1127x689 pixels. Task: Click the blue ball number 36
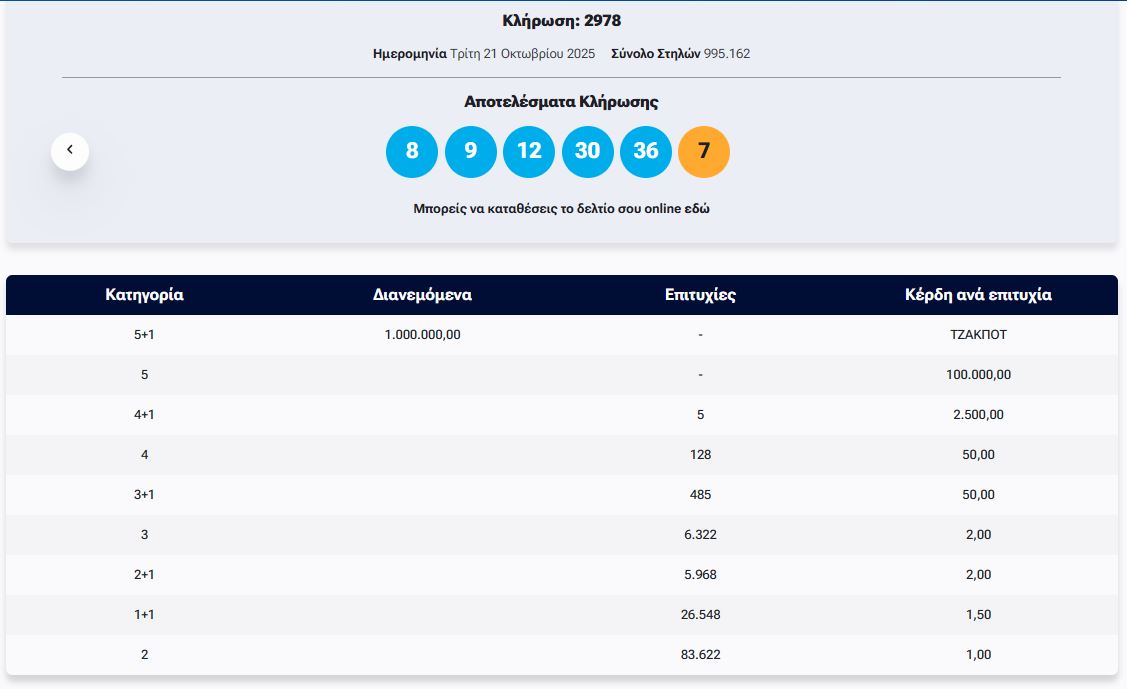click(646, 152)
